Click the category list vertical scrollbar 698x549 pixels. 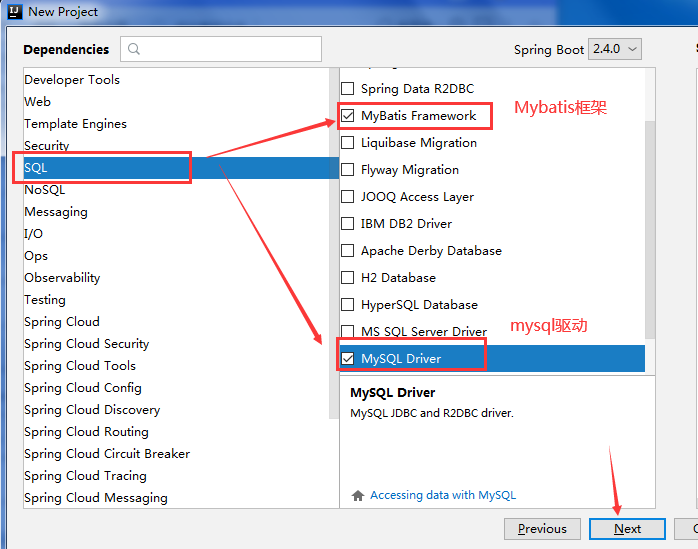[x=334, y=244]
